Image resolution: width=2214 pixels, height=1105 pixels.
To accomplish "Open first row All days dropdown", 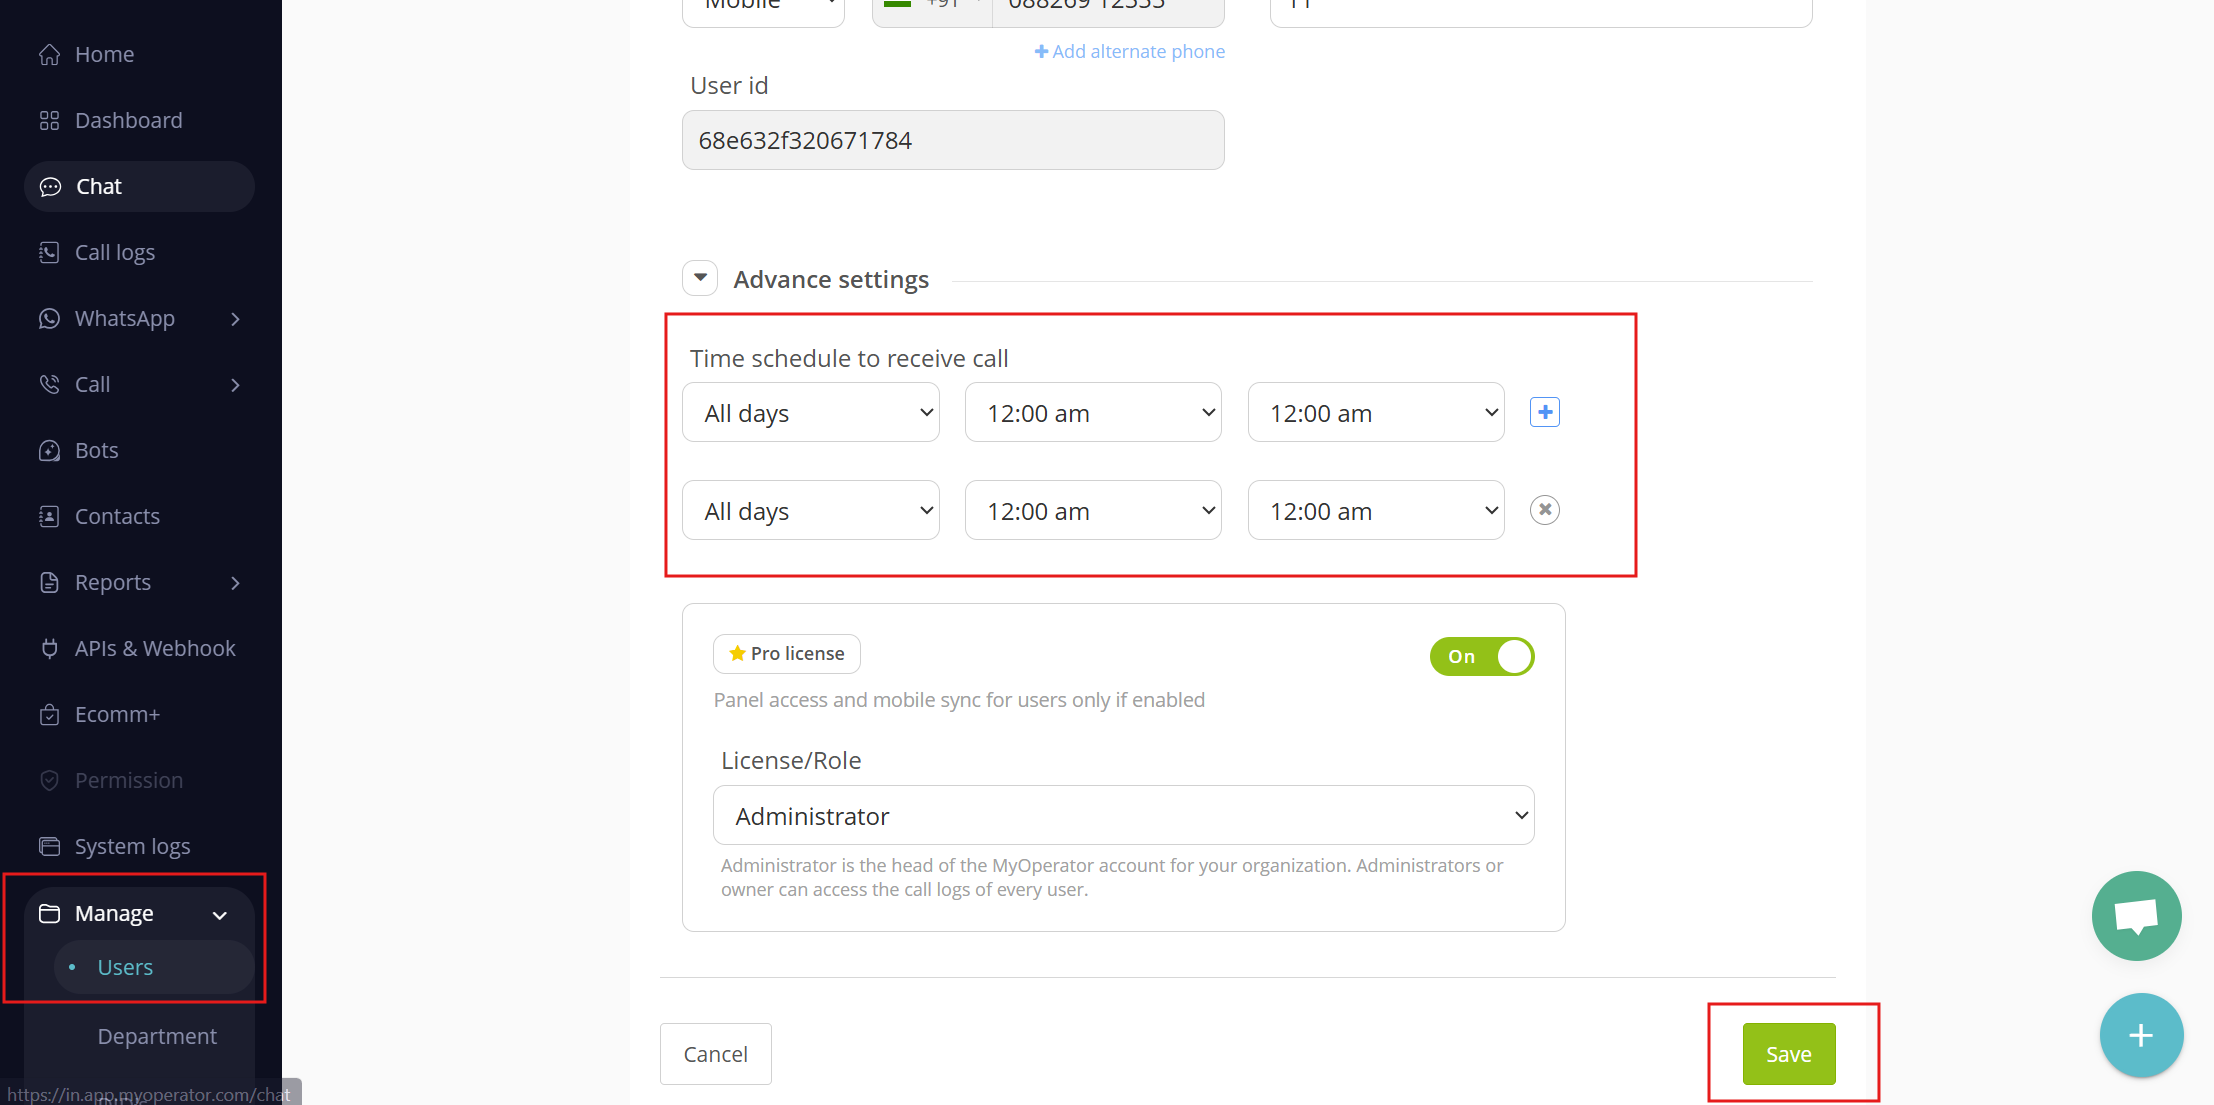I will (810, 413).
